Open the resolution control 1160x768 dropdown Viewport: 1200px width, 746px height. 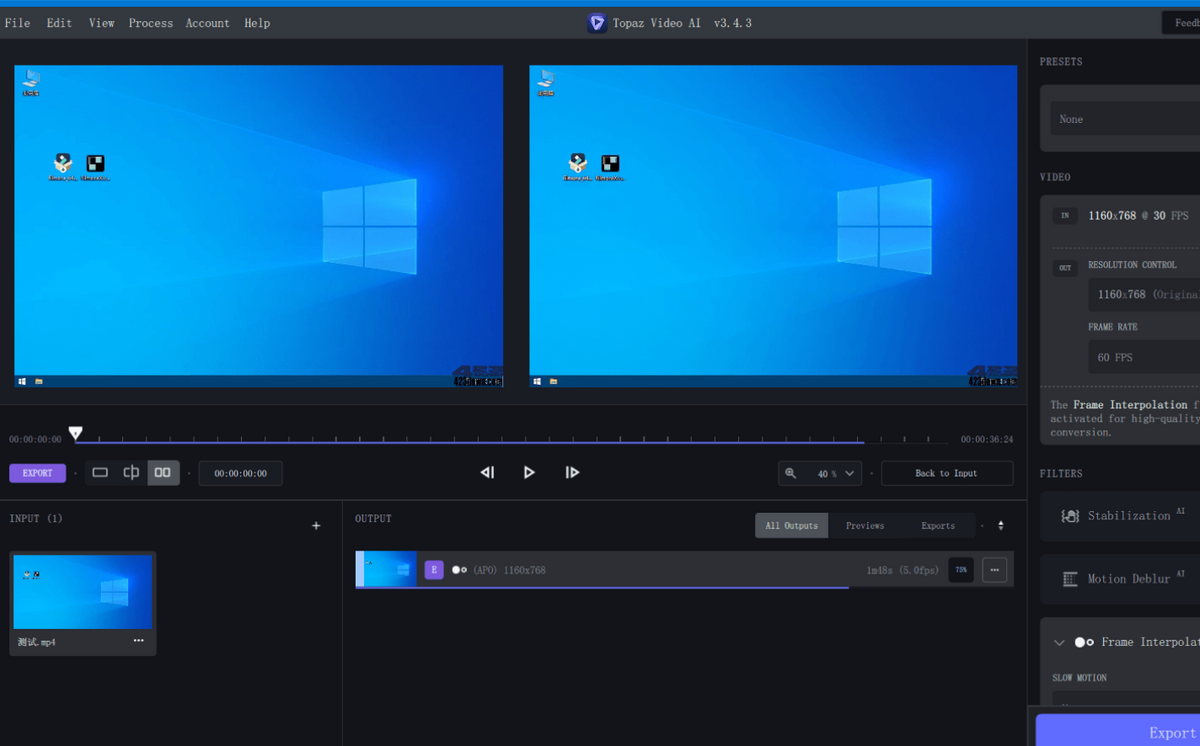[x=1144, y=295]
